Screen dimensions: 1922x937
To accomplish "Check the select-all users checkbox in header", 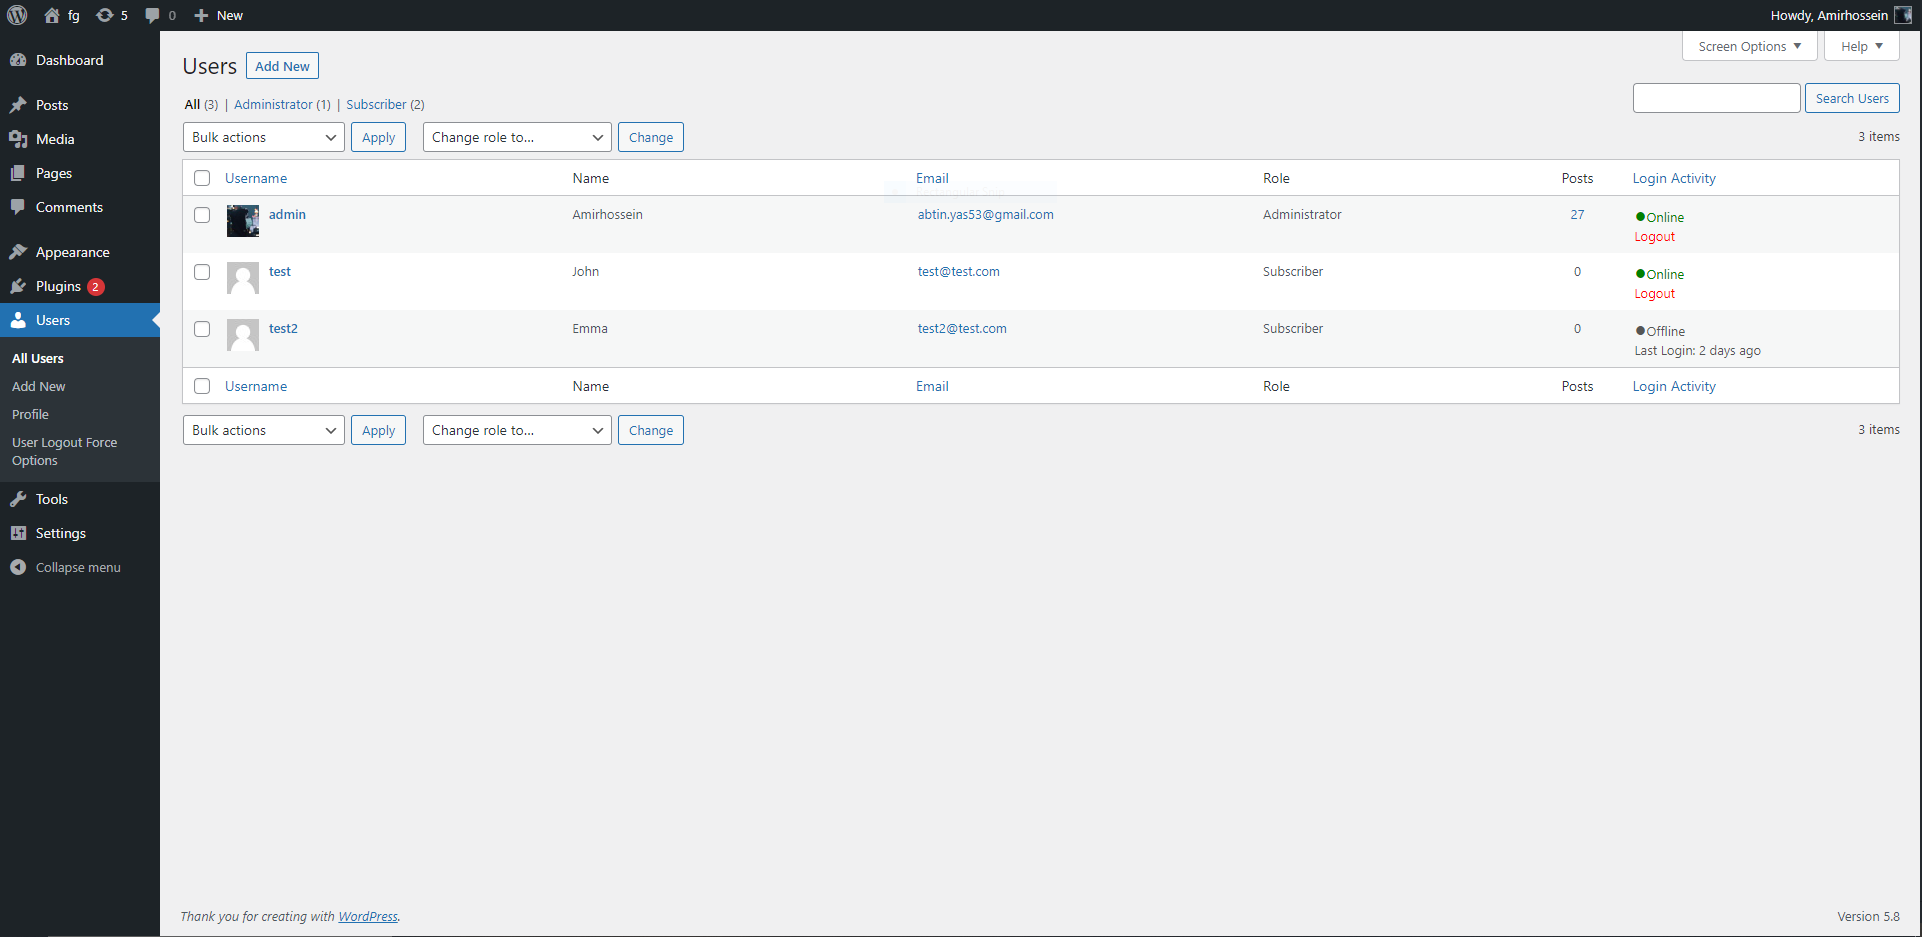I will [x=202, y=178].
